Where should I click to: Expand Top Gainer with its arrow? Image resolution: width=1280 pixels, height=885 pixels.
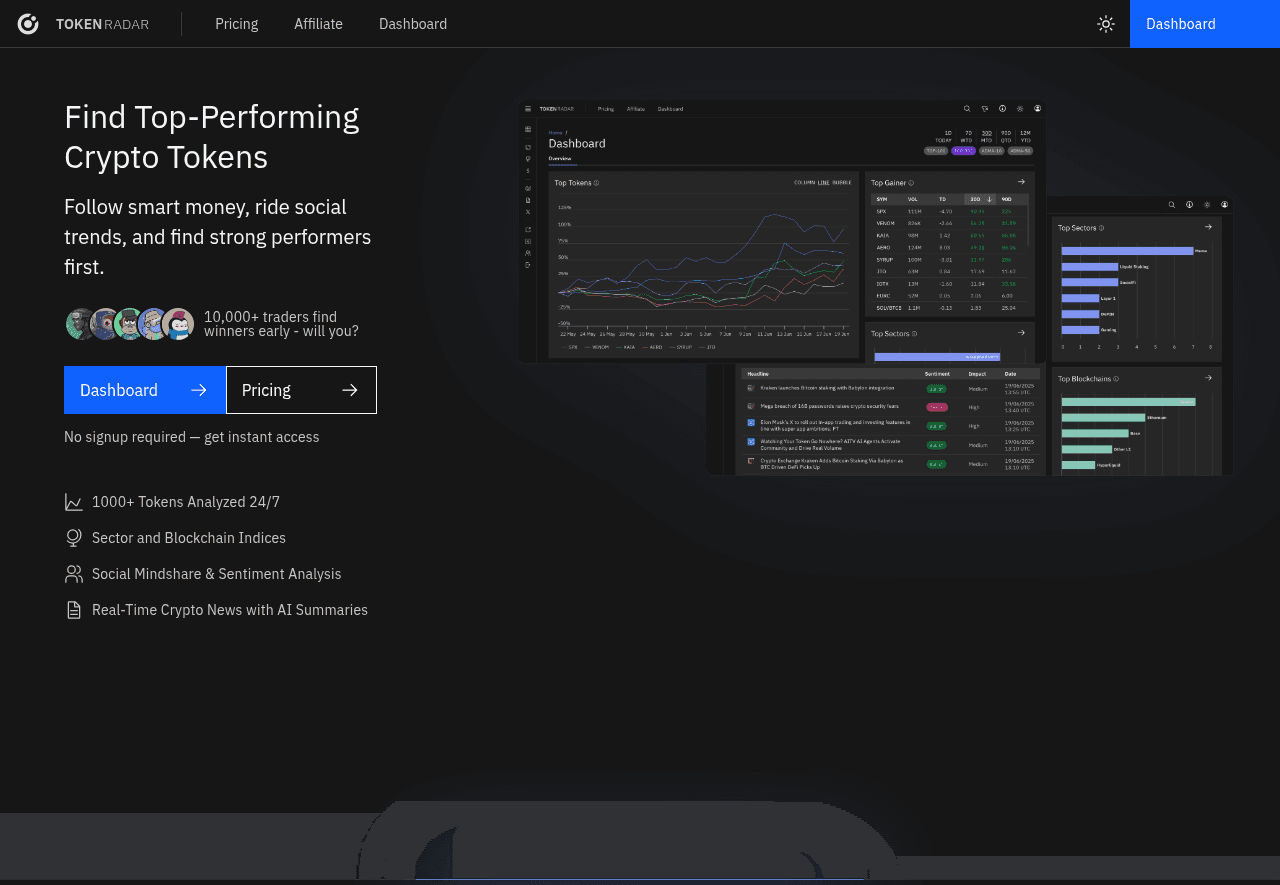tap(1020, 181)
